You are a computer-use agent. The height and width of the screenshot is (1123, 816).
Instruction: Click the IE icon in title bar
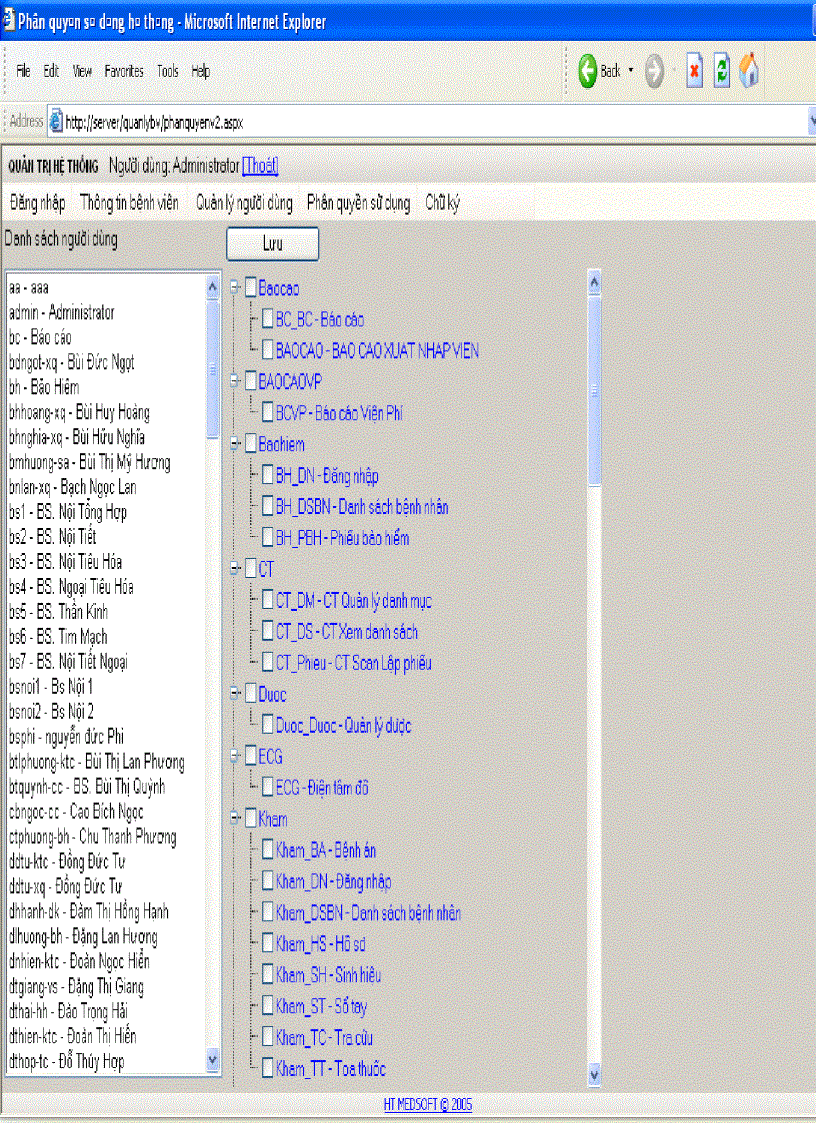(9, 21)
